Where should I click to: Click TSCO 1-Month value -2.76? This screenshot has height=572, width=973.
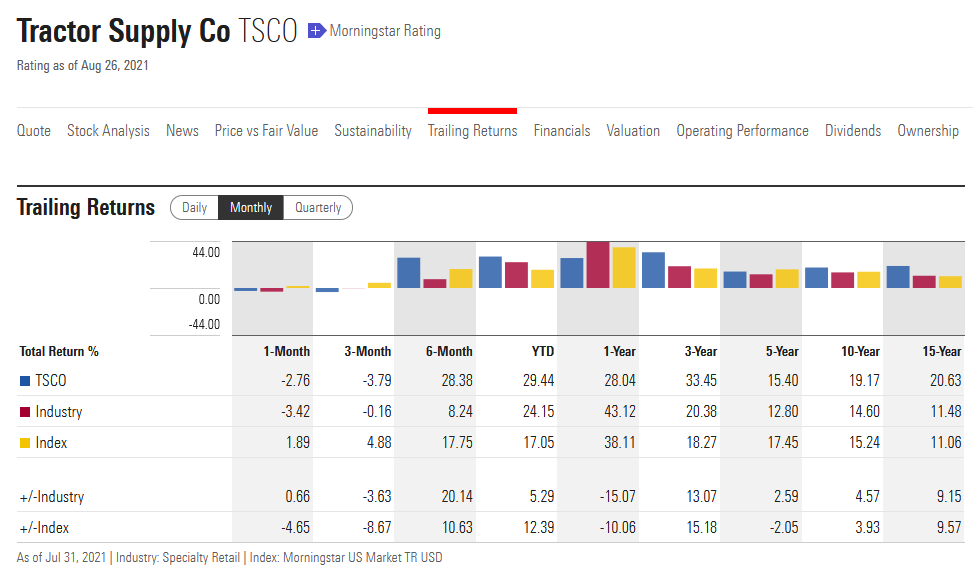point(295,380)
